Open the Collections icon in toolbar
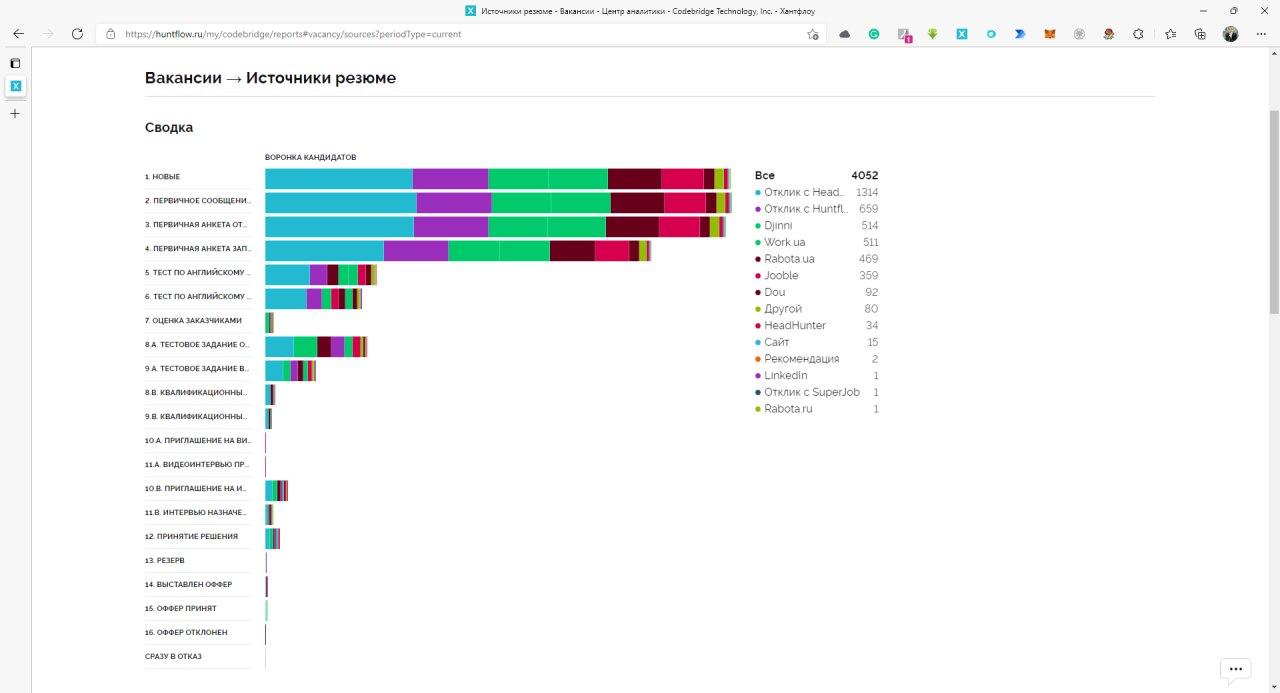Viewport: 1280px width, 693px height. coord(1200,34)
